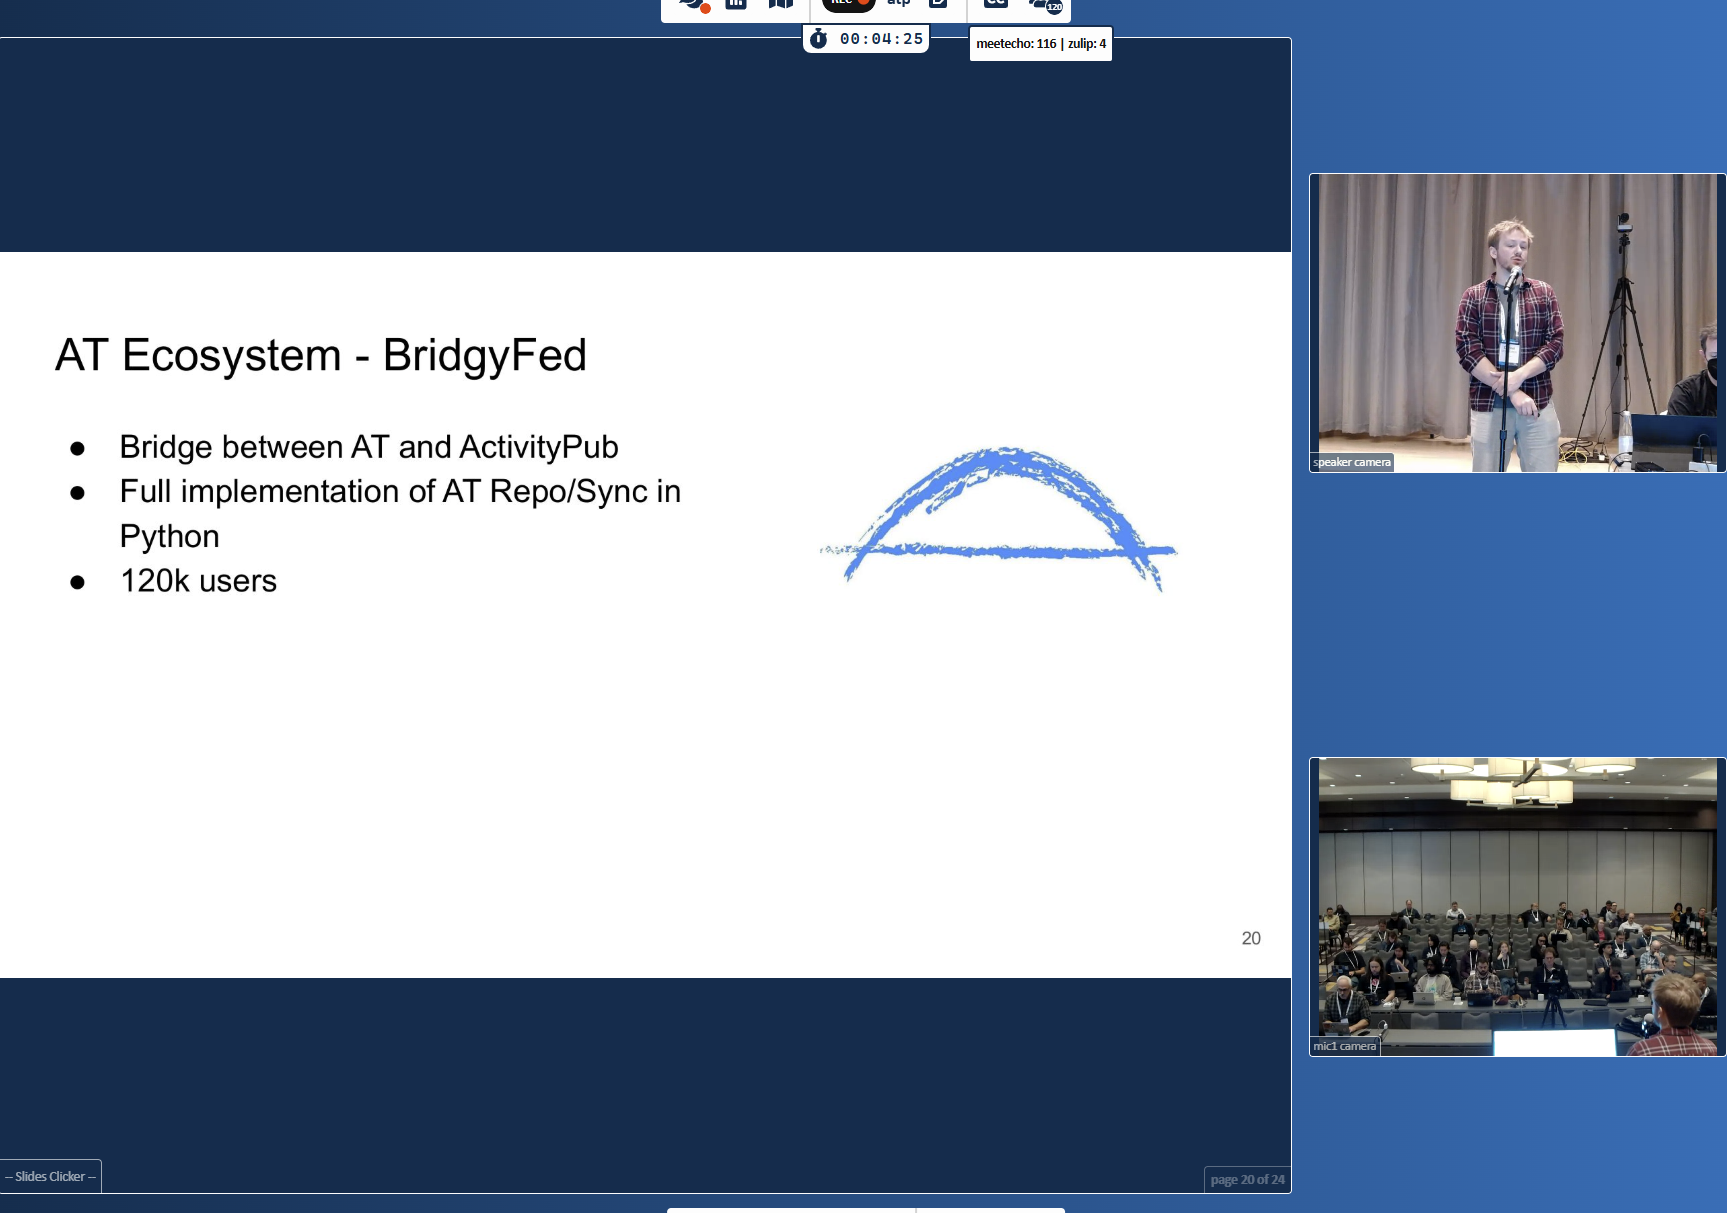1727x1213 pixels.
Task: Select the mic1 camera video tile
Action: (x=1517, y=906)
